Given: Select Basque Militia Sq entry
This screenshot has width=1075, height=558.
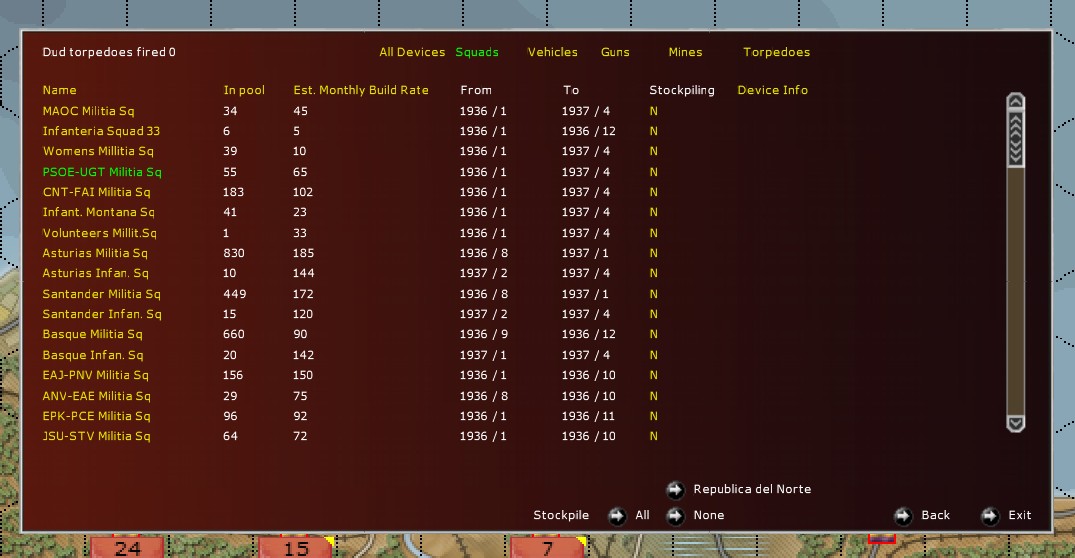Looking at the screenshot, I should [93, 334].
